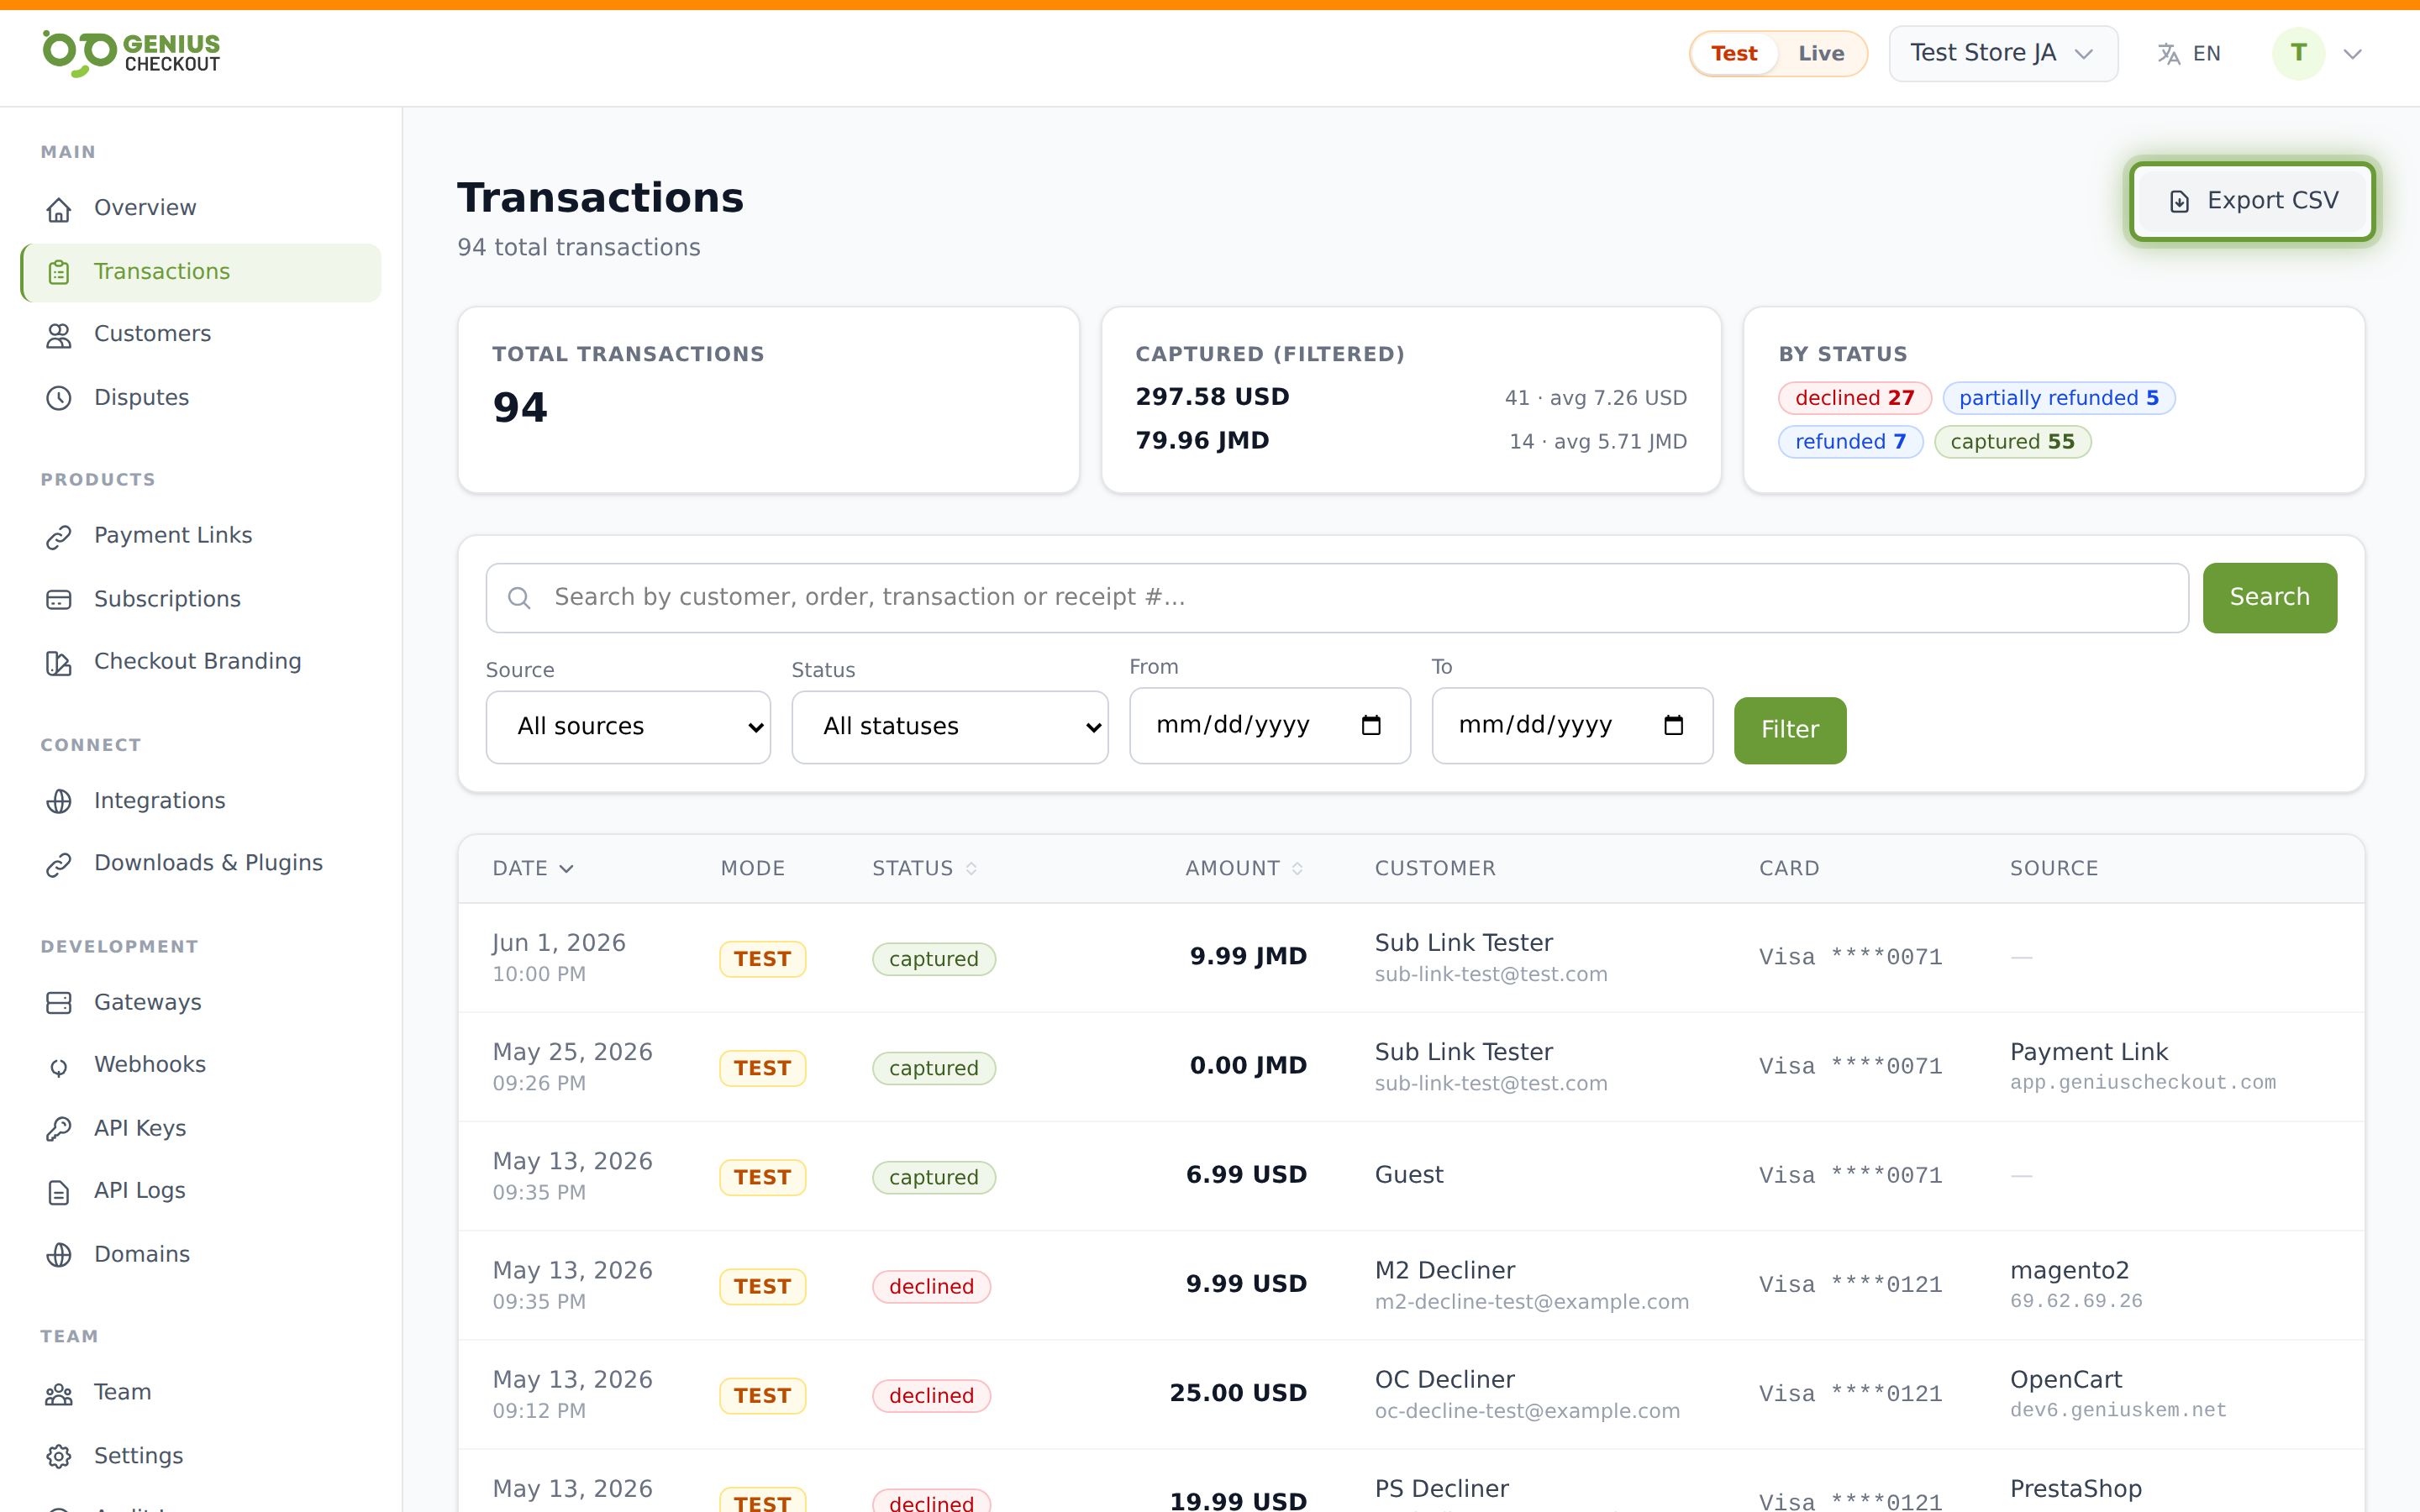Open the Guest 6.99 USD transaction

tap(1411, 1176)
